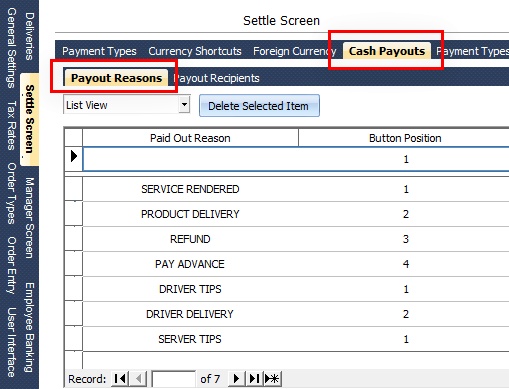This screenshot has width=509, height=389.
Task: Open Order Entry side tab
Action: 11,265
